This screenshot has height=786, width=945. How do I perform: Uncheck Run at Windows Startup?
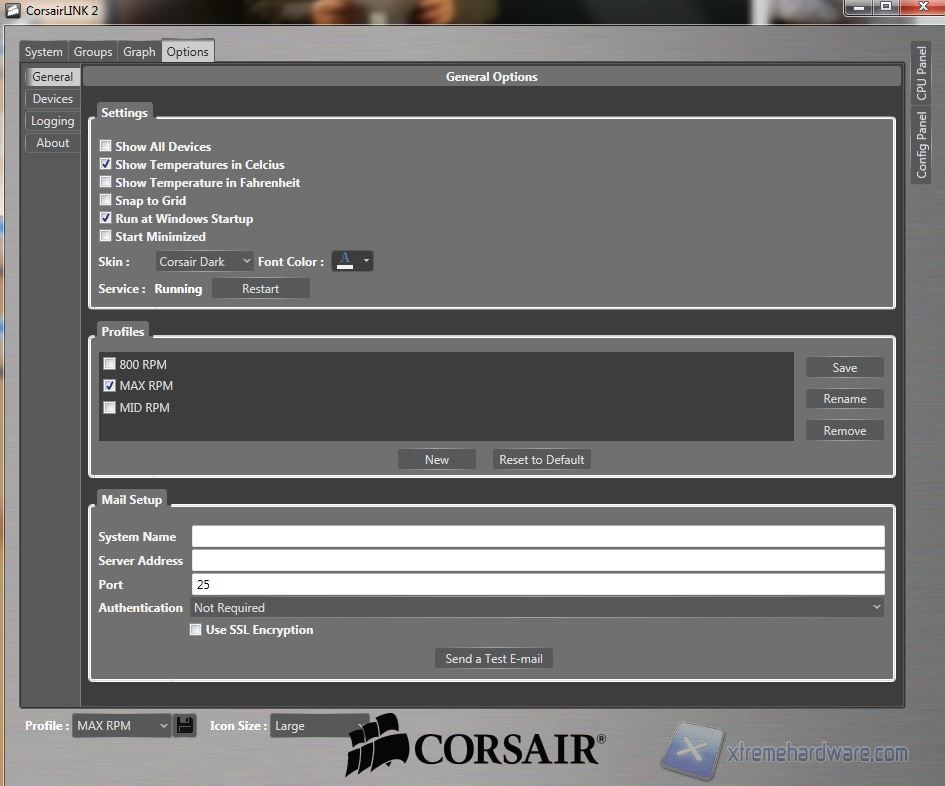pos(106,218)
